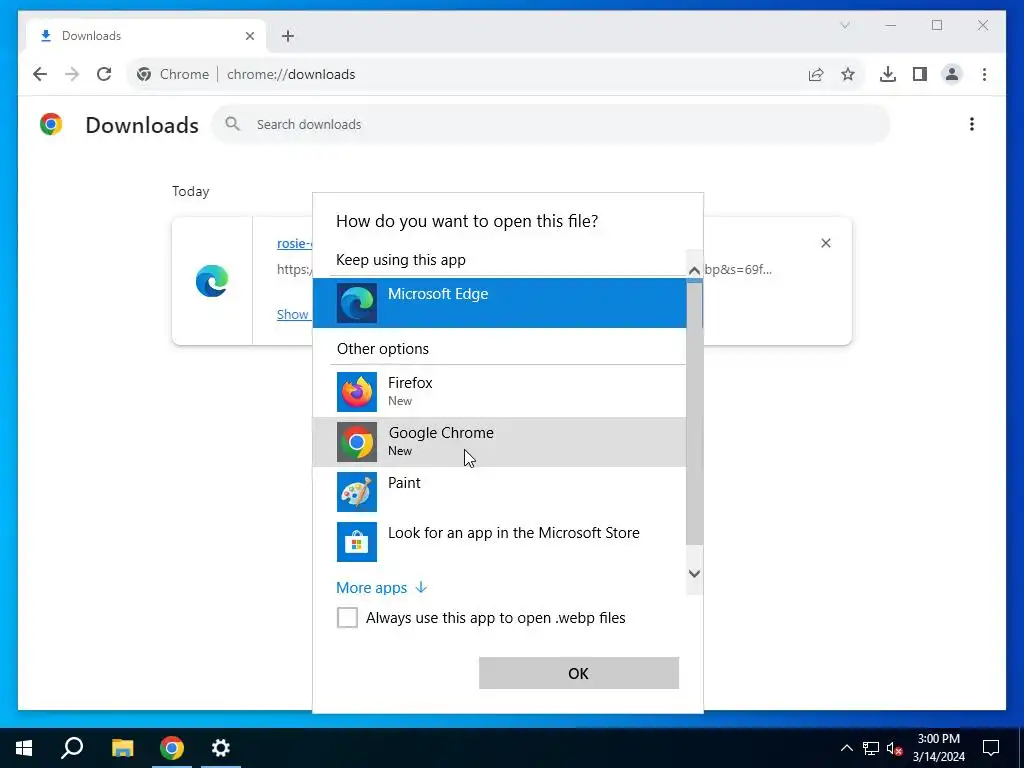Open the muted volume tray icon

[895, 748]
